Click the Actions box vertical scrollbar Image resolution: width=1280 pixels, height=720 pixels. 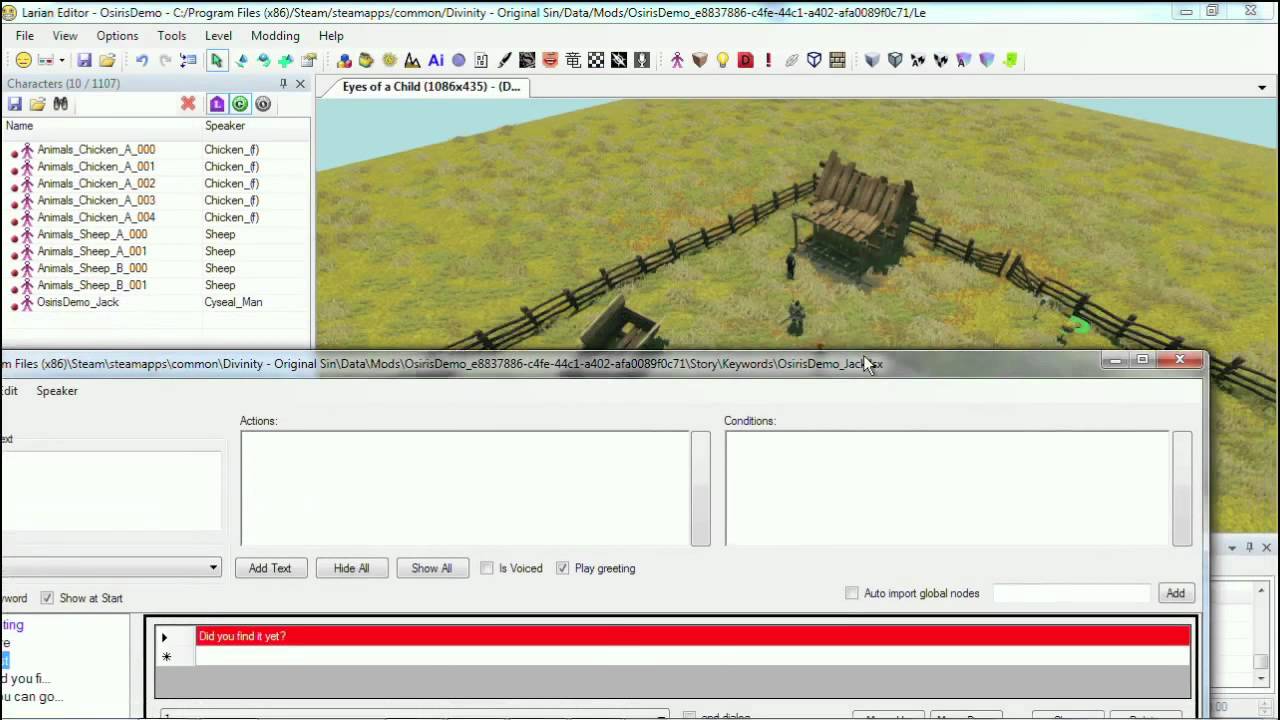[700, 488]
